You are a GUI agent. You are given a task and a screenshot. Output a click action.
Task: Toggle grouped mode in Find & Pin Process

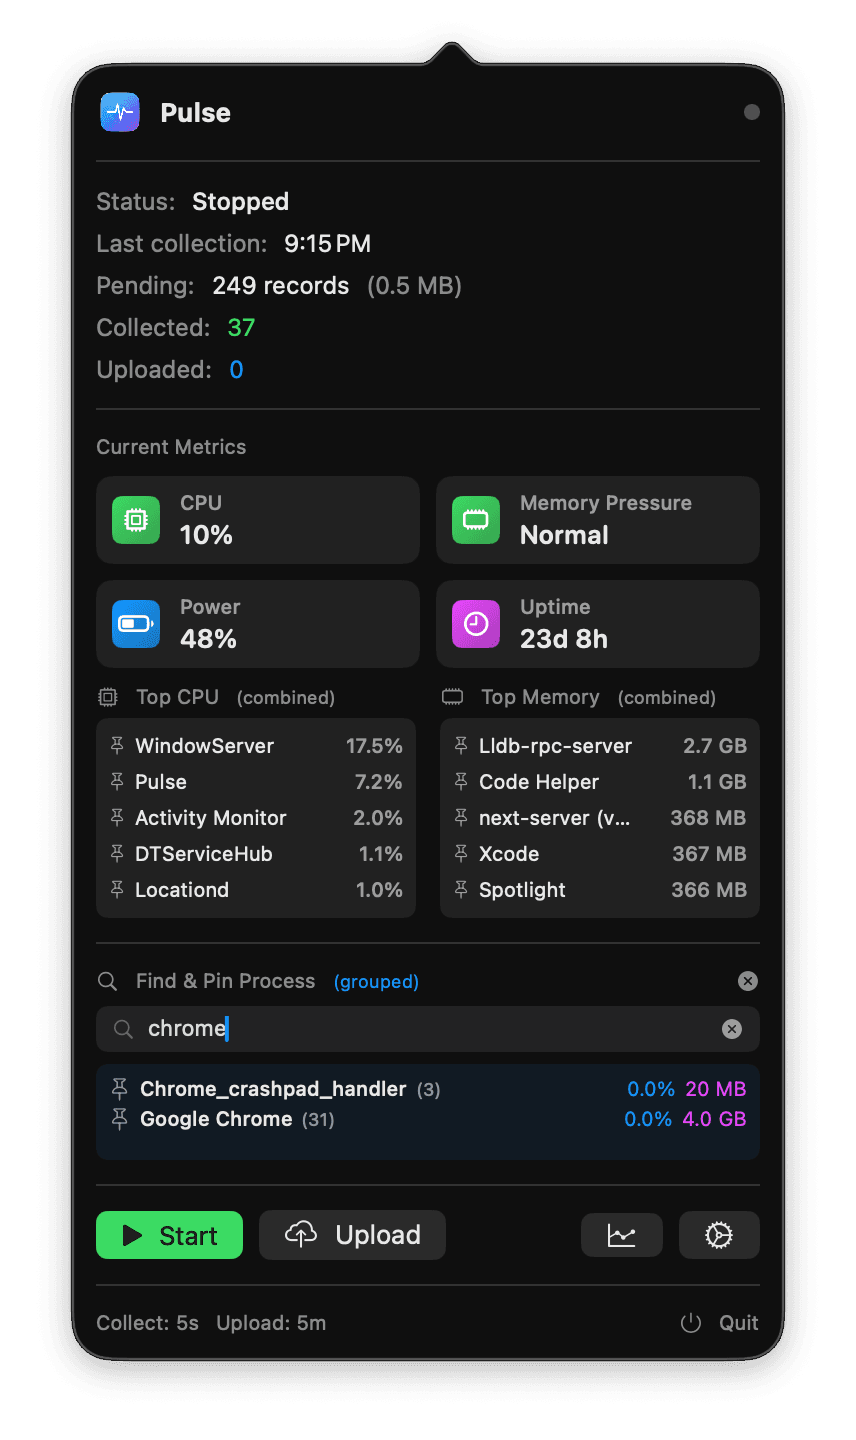376,981
